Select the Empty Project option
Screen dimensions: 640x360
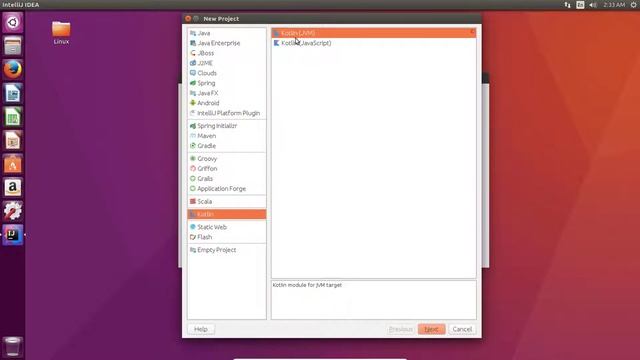[x=227, y=250]
